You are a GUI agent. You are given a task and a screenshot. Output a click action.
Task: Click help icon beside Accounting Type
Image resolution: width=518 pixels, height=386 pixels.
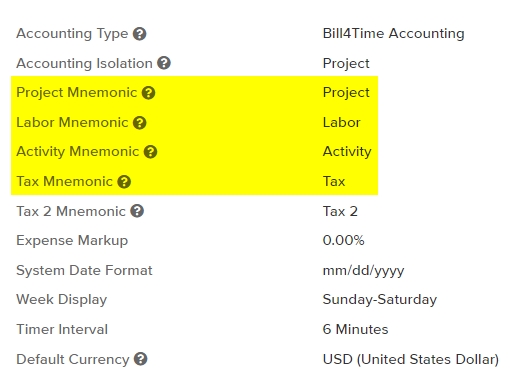[x=140, y=34]
